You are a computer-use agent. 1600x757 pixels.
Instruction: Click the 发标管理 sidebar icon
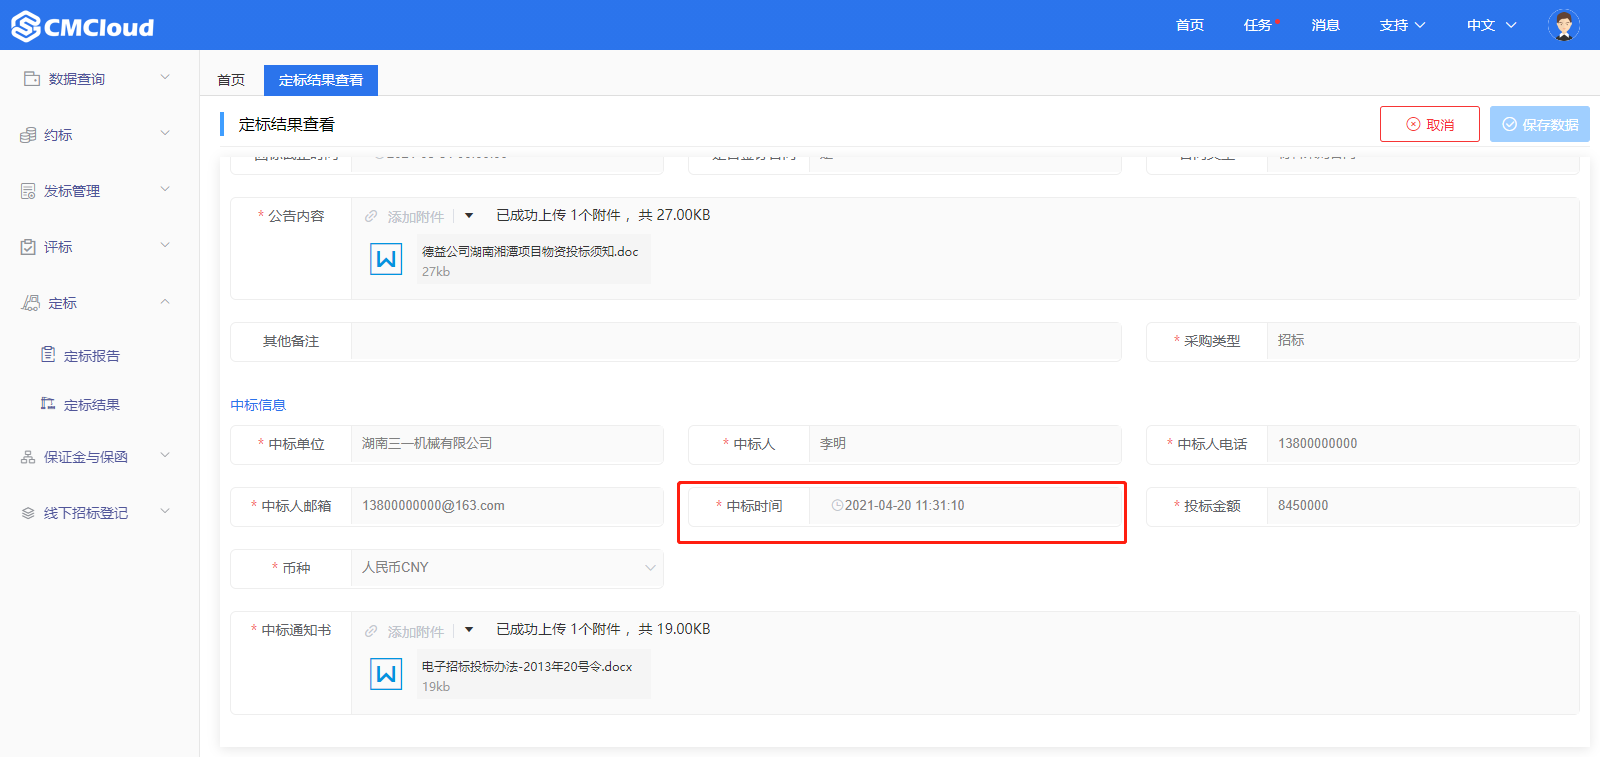click(x=28, y=190)
